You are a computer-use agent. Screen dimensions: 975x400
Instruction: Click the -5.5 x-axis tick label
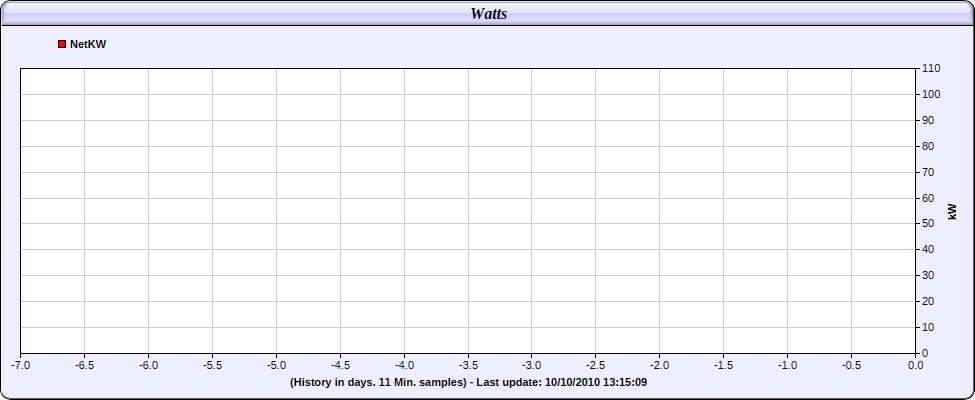coord(212,365)
